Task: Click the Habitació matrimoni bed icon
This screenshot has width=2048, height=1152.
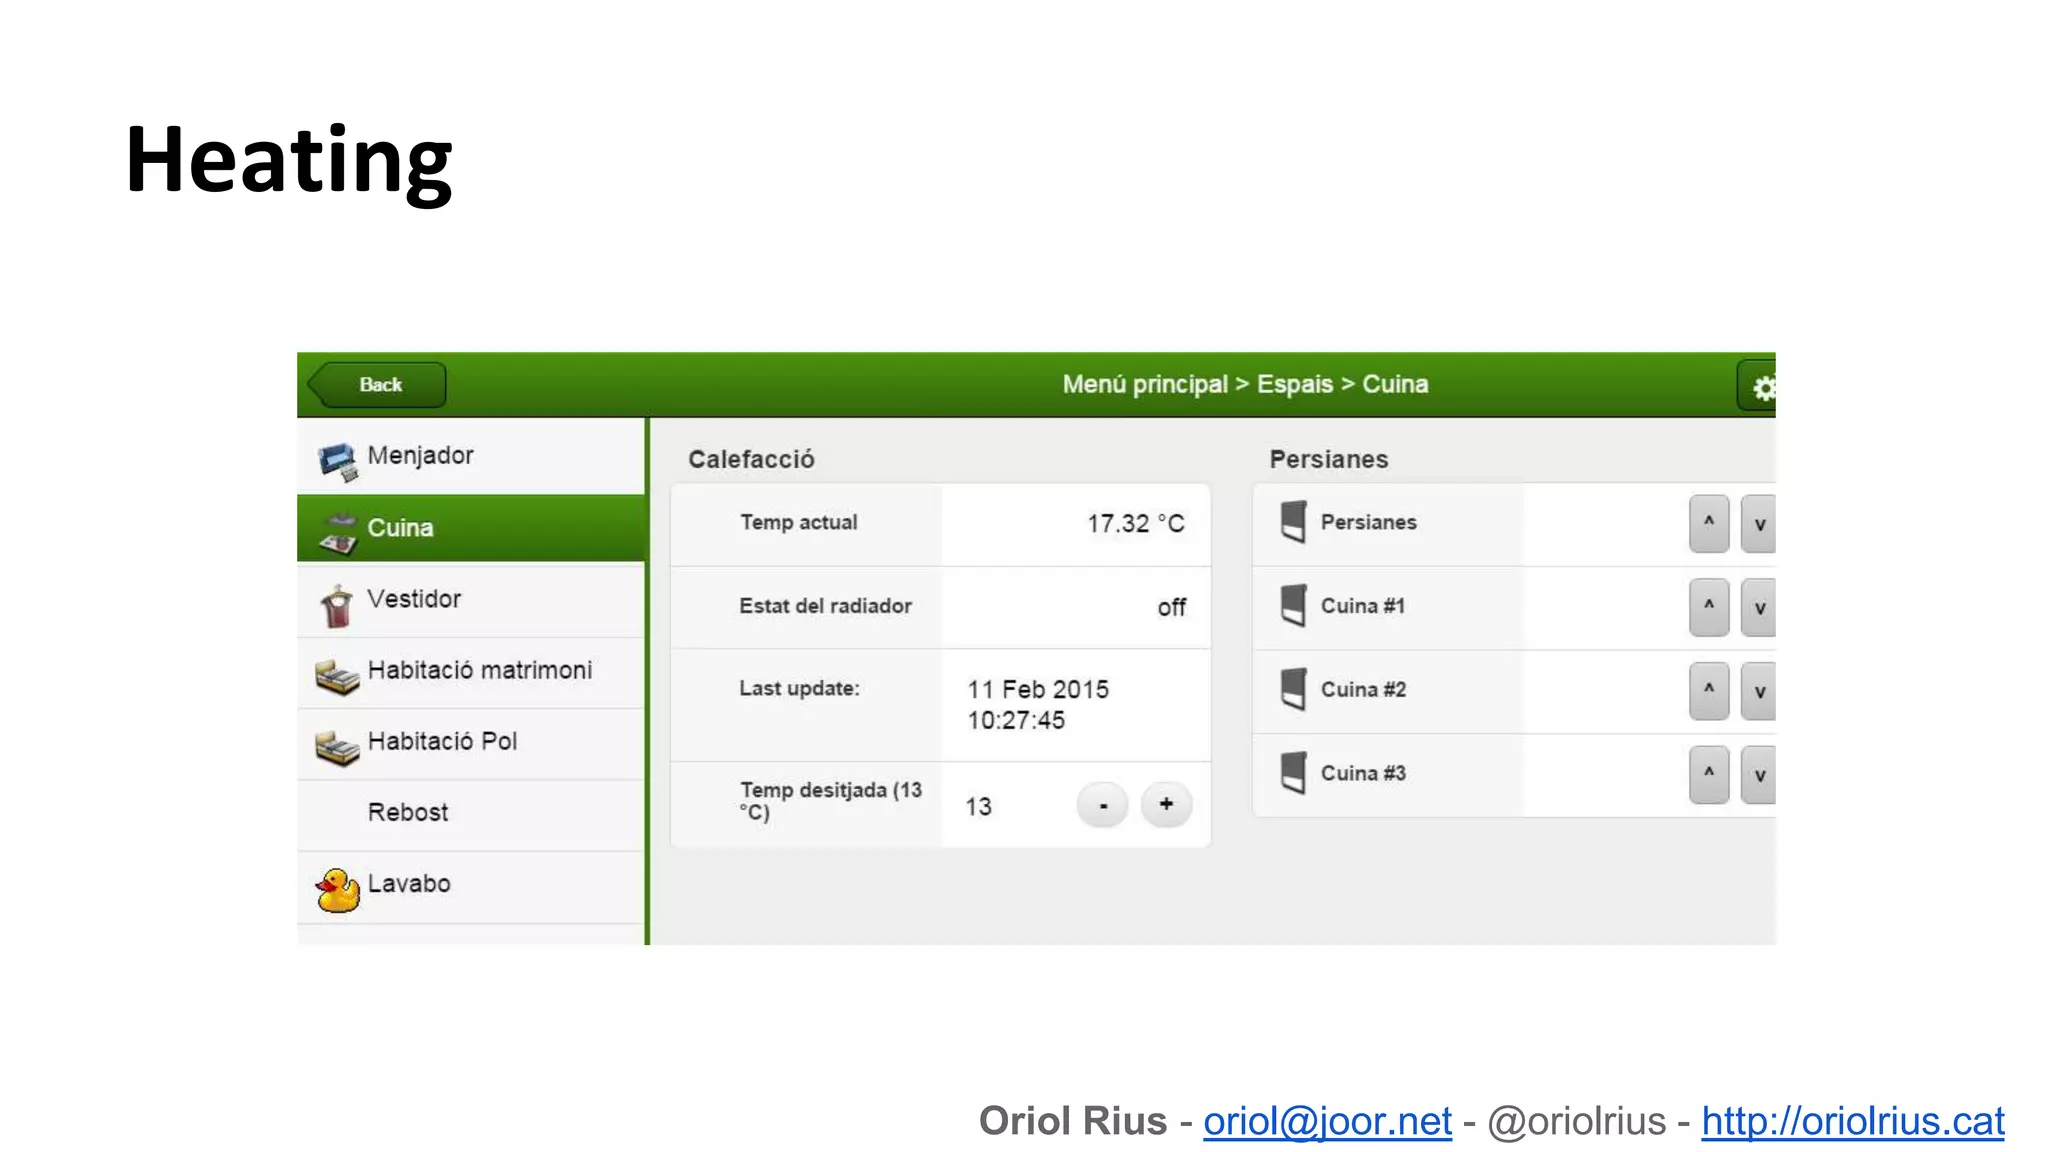Action: [337, 677]
